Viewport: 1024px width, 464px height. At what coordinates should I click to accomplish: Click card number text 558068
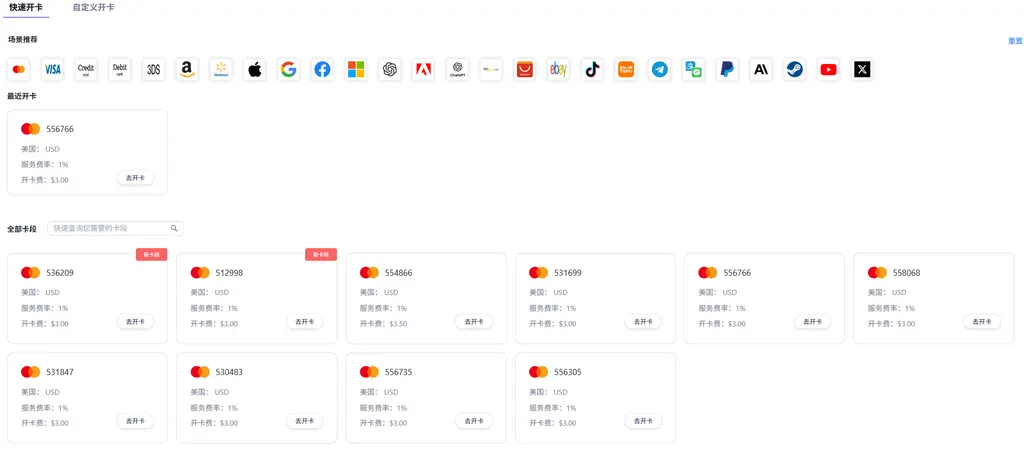[906, 273]
